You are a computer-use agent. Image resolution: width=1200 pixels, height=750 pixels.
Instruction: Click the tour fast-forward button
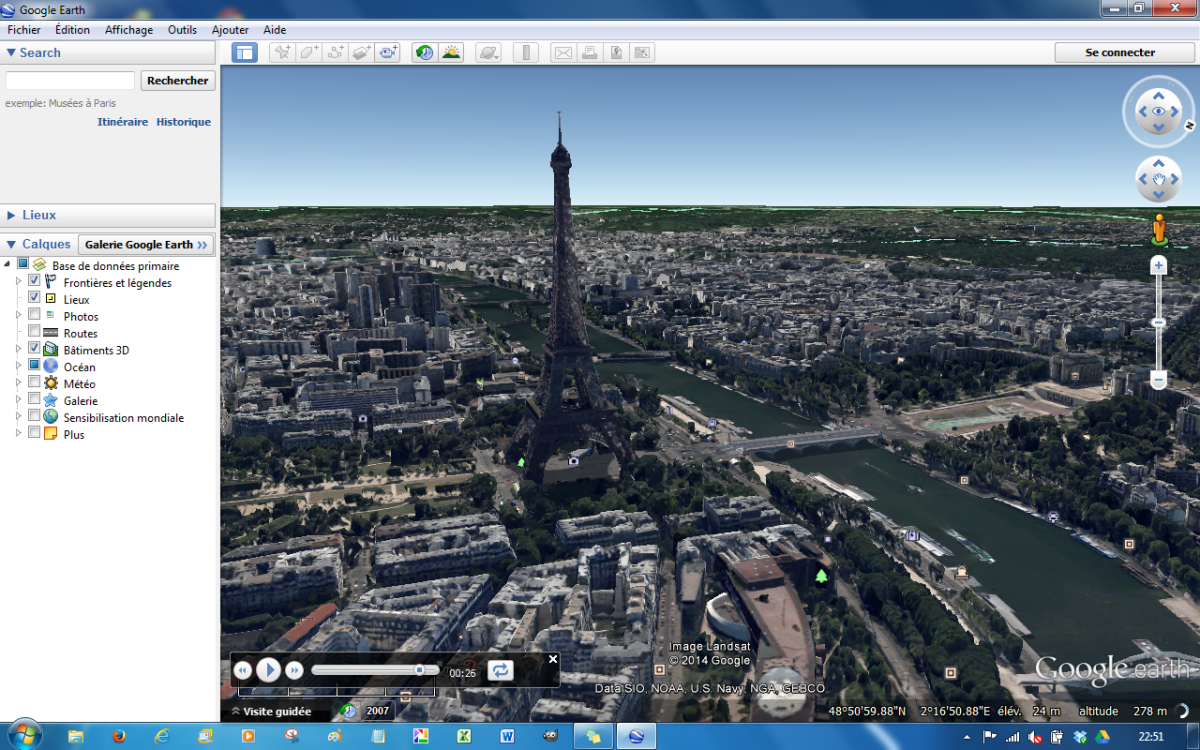pyautogui.click(x=294, y=670)
